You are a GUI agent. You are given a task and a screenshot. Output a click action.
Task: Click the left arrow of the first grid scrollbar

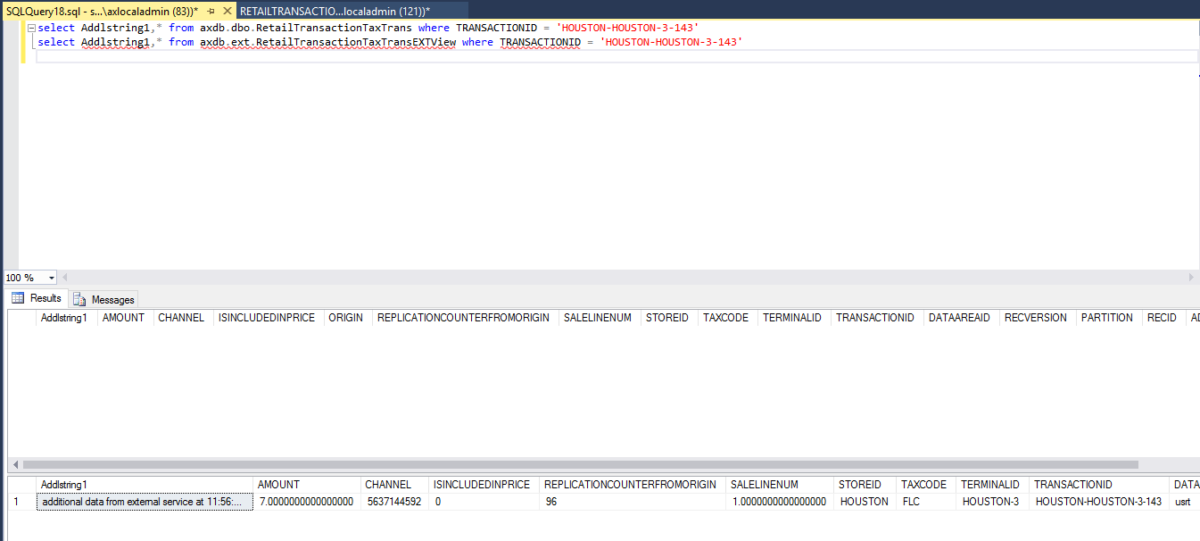pos(14,465)
